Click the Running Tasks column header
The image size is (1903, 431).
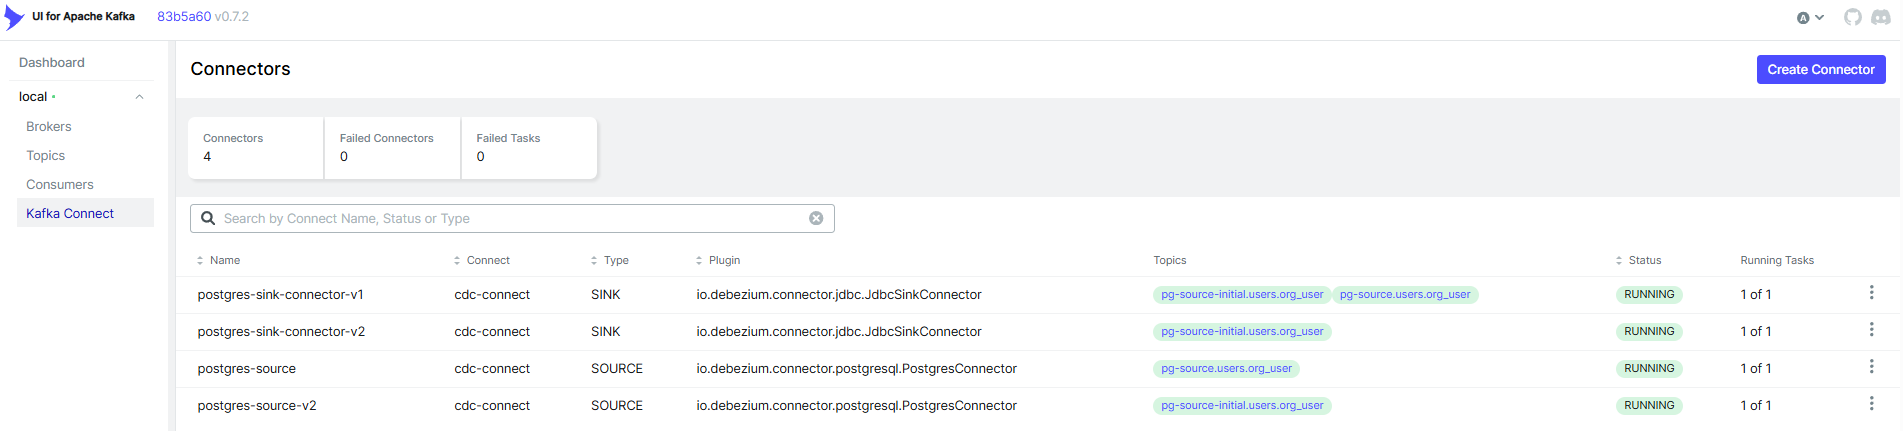pos(1777,260)
